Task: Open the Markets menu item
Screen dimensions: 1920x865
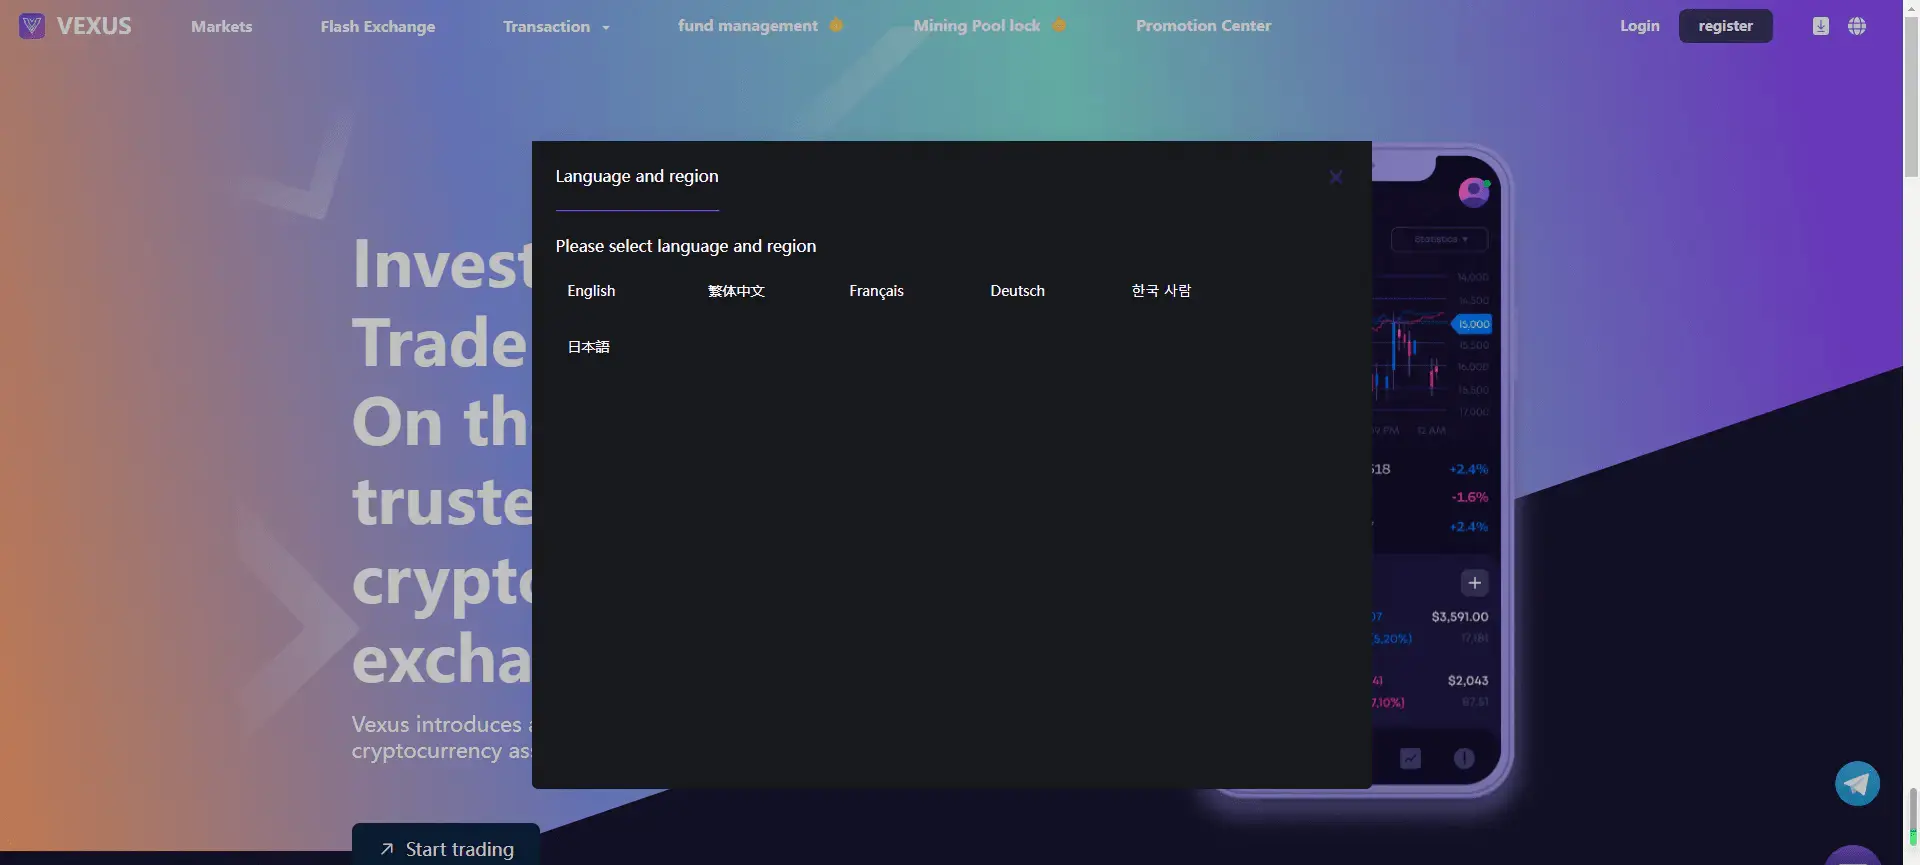Action: (x=221, y=27)
